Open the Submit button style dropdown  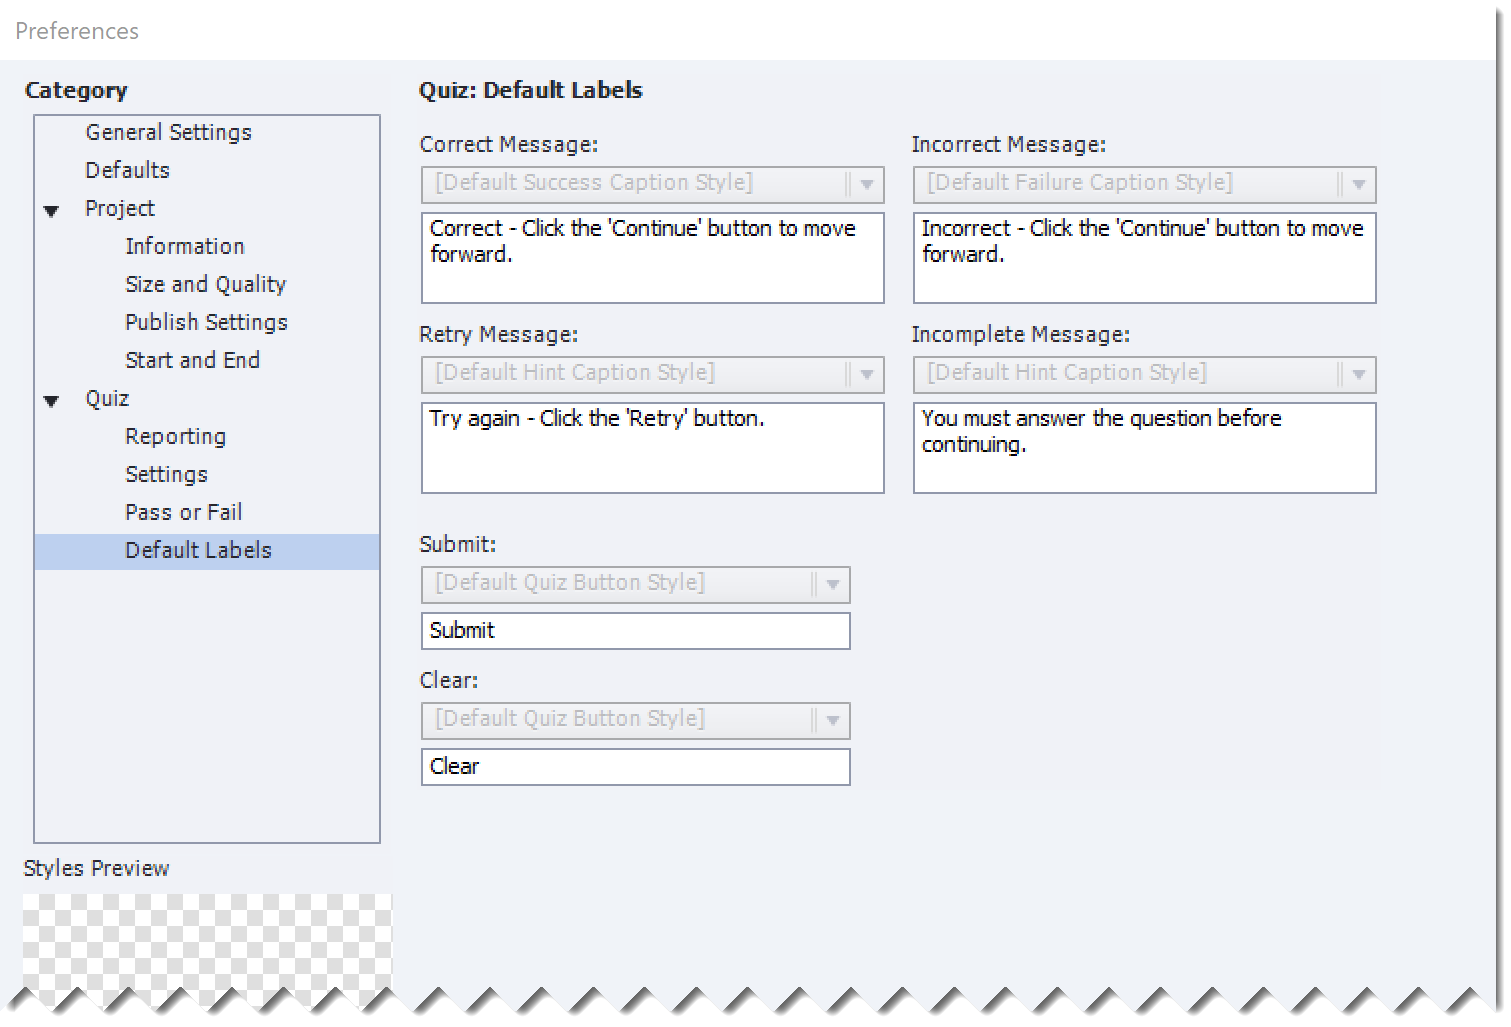pos(832,584)
